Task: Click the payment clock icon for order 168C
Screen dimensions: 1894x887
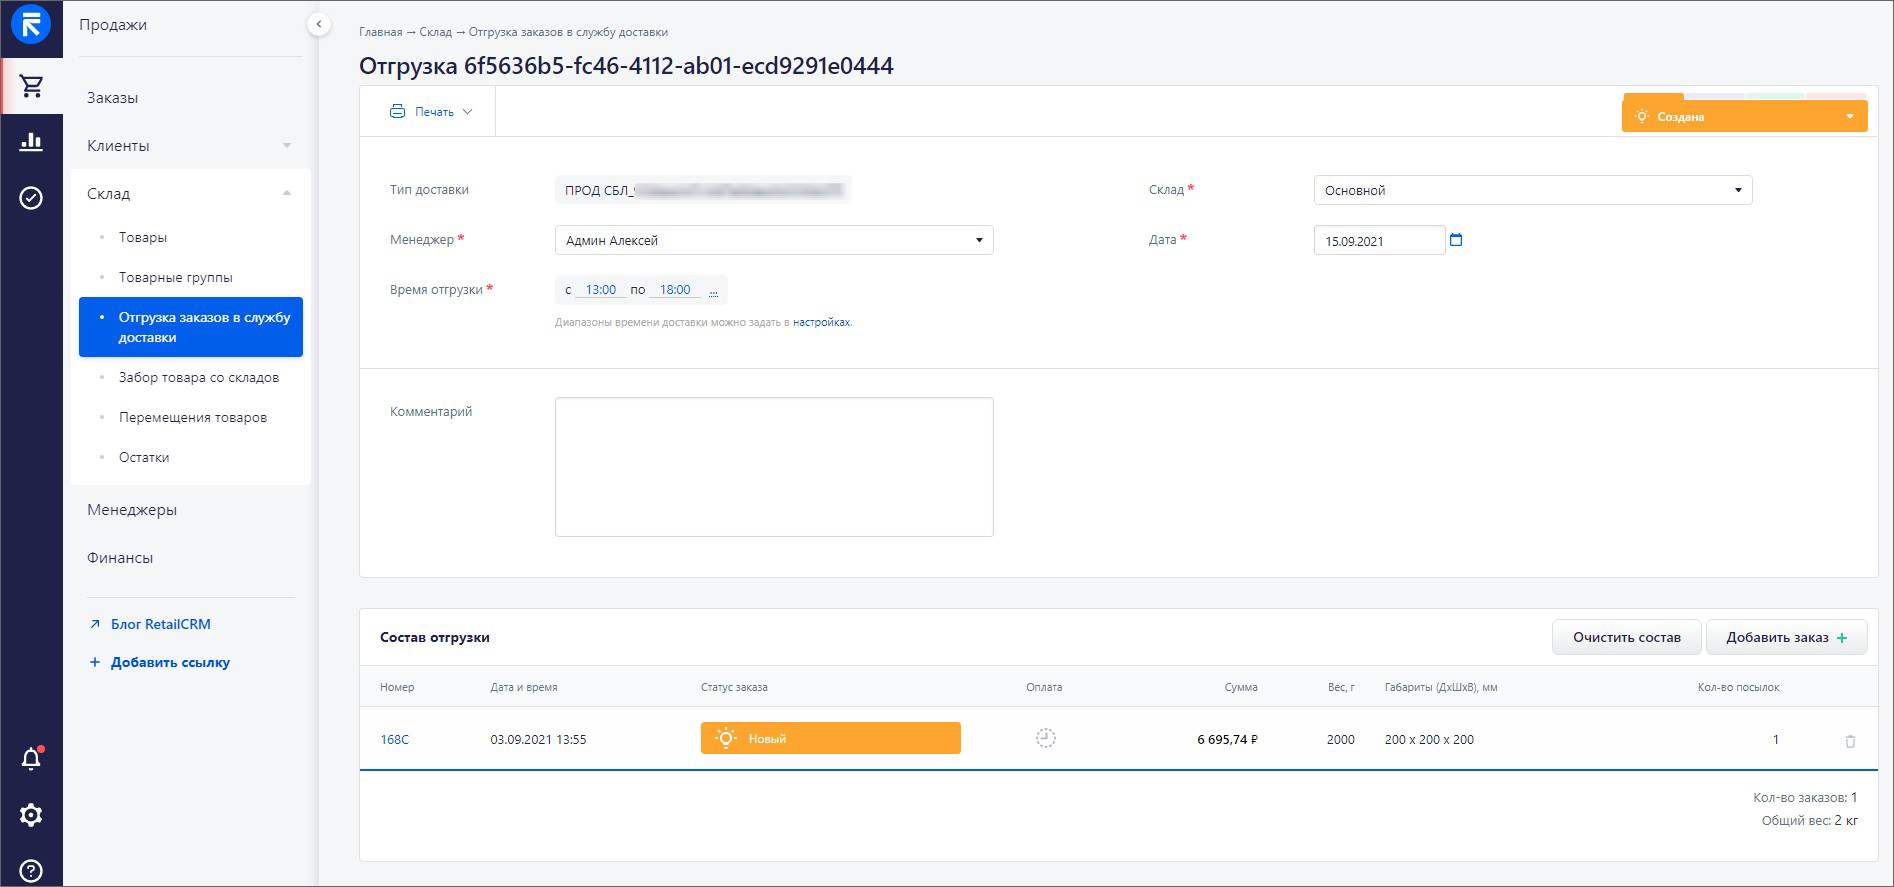Action: [1045, 738]
